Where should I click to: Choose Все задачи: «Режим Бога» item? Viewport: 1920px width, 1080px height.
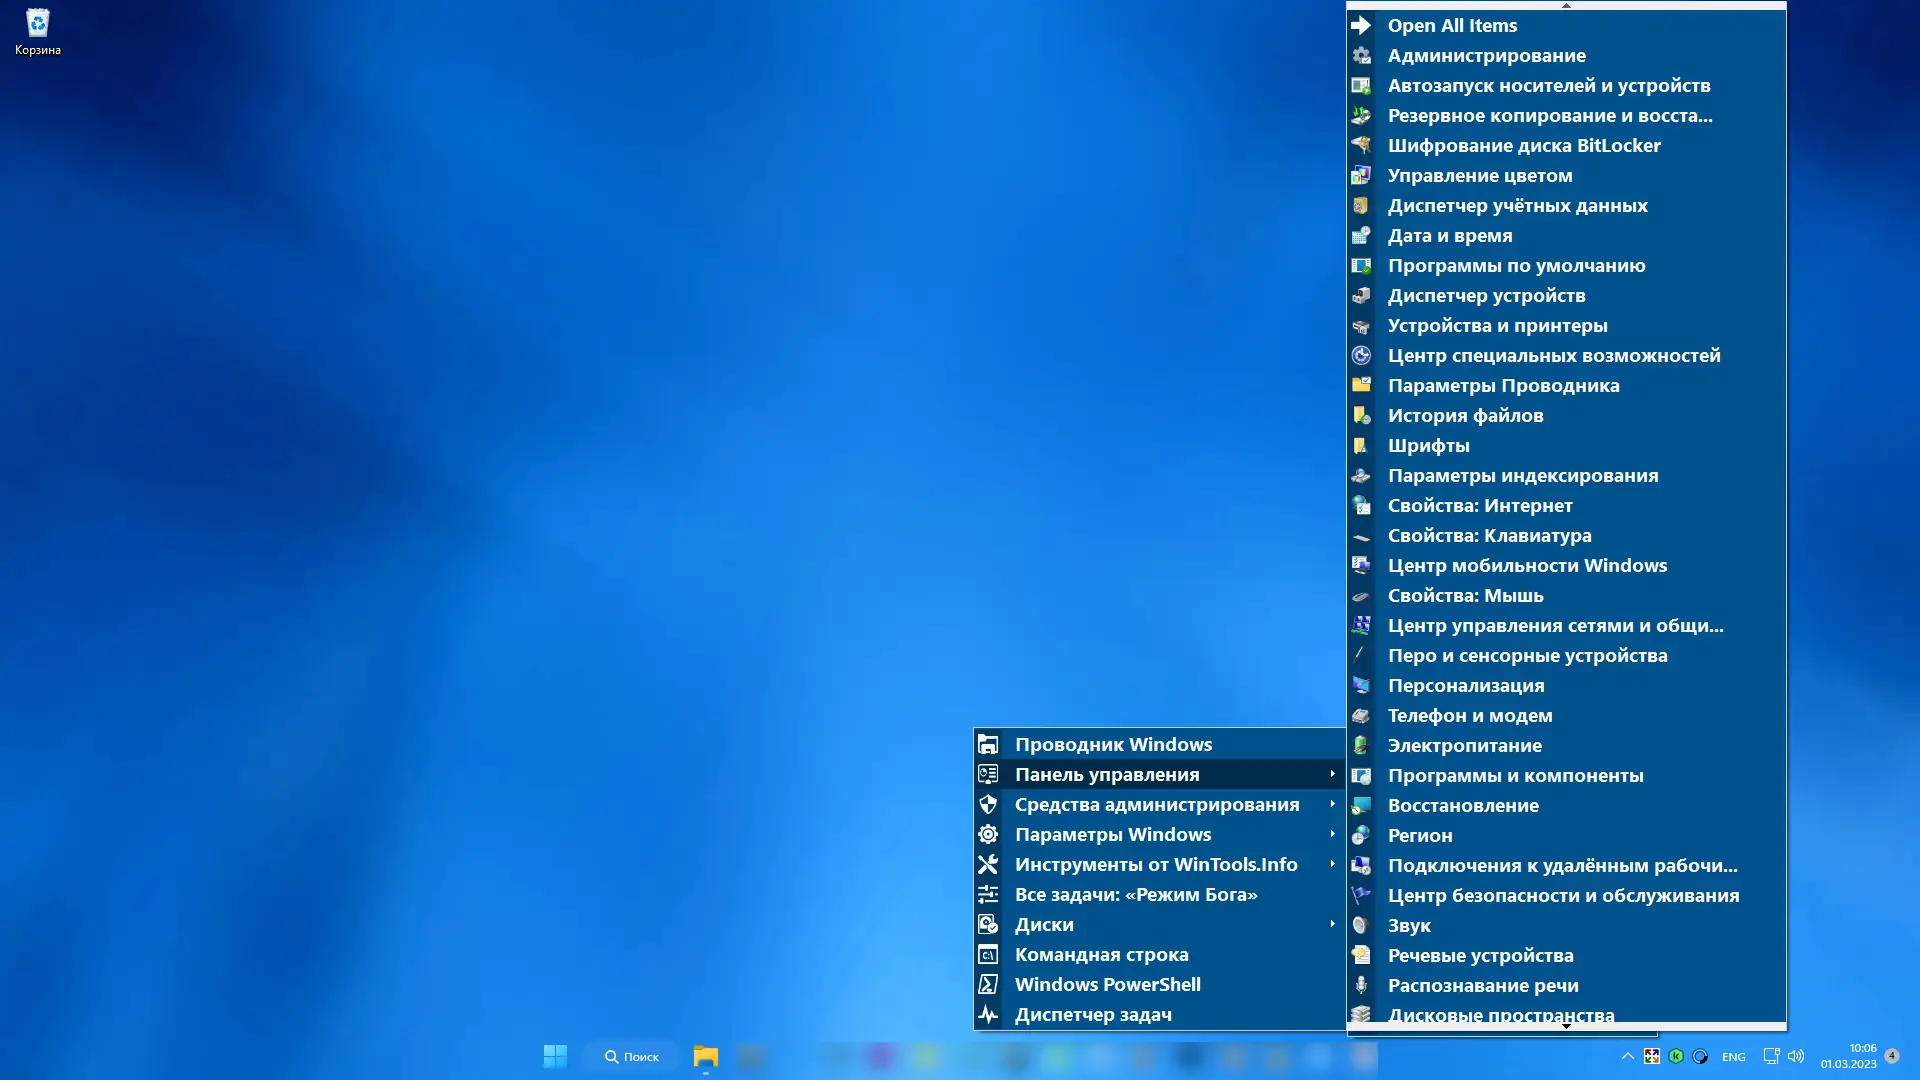click(x=1136, y=894)
